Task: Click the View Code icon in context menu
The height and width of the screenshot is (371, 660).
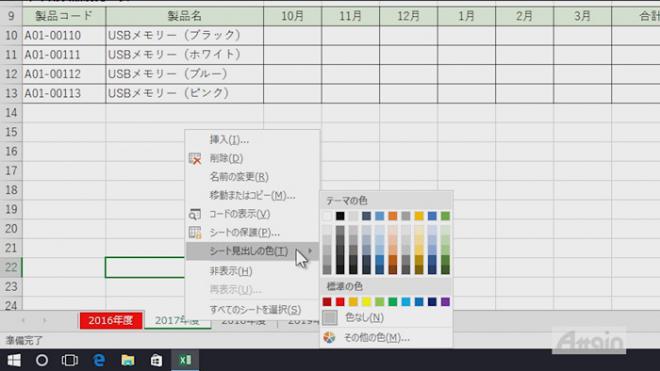Action: 195,214
